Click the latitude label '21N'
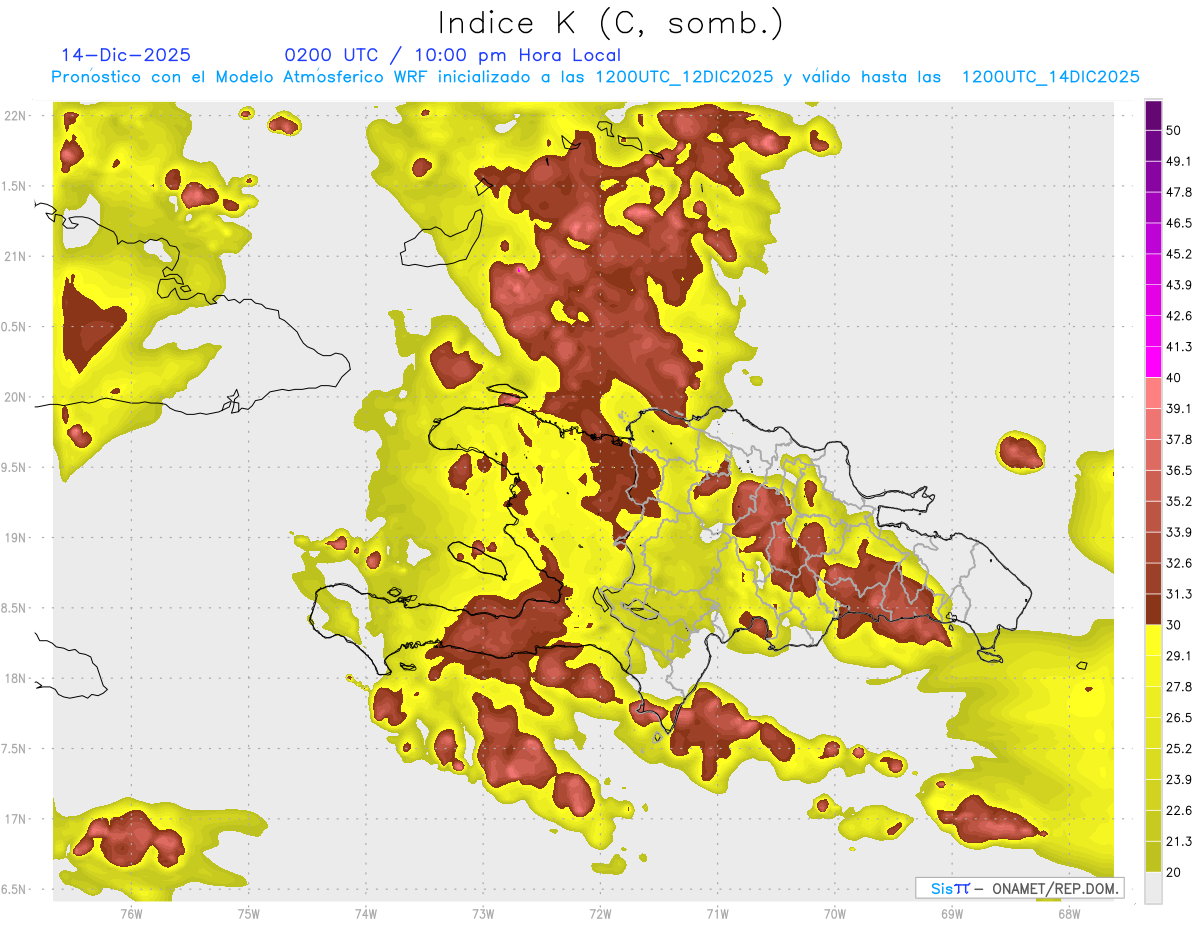Viewport: 1200px width, 927px height. [x=16, y=257]
